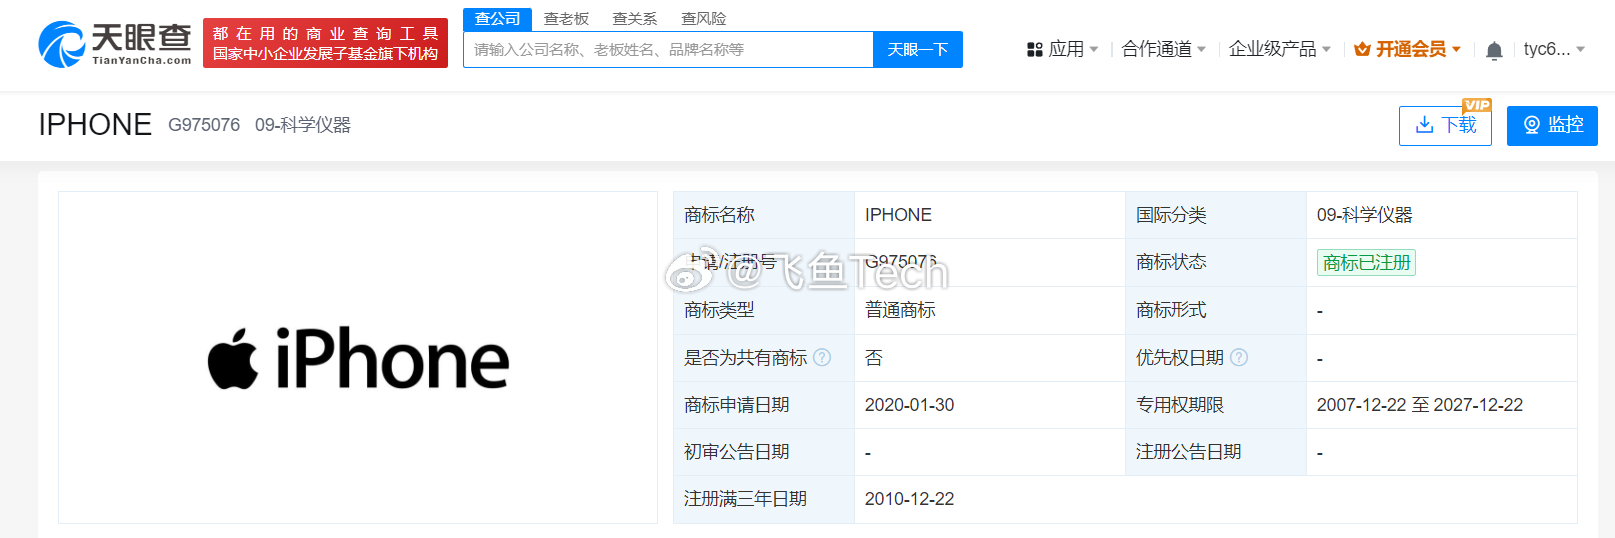
Task: Click the 商标状态 label
Action: (x=1171, y=262)
